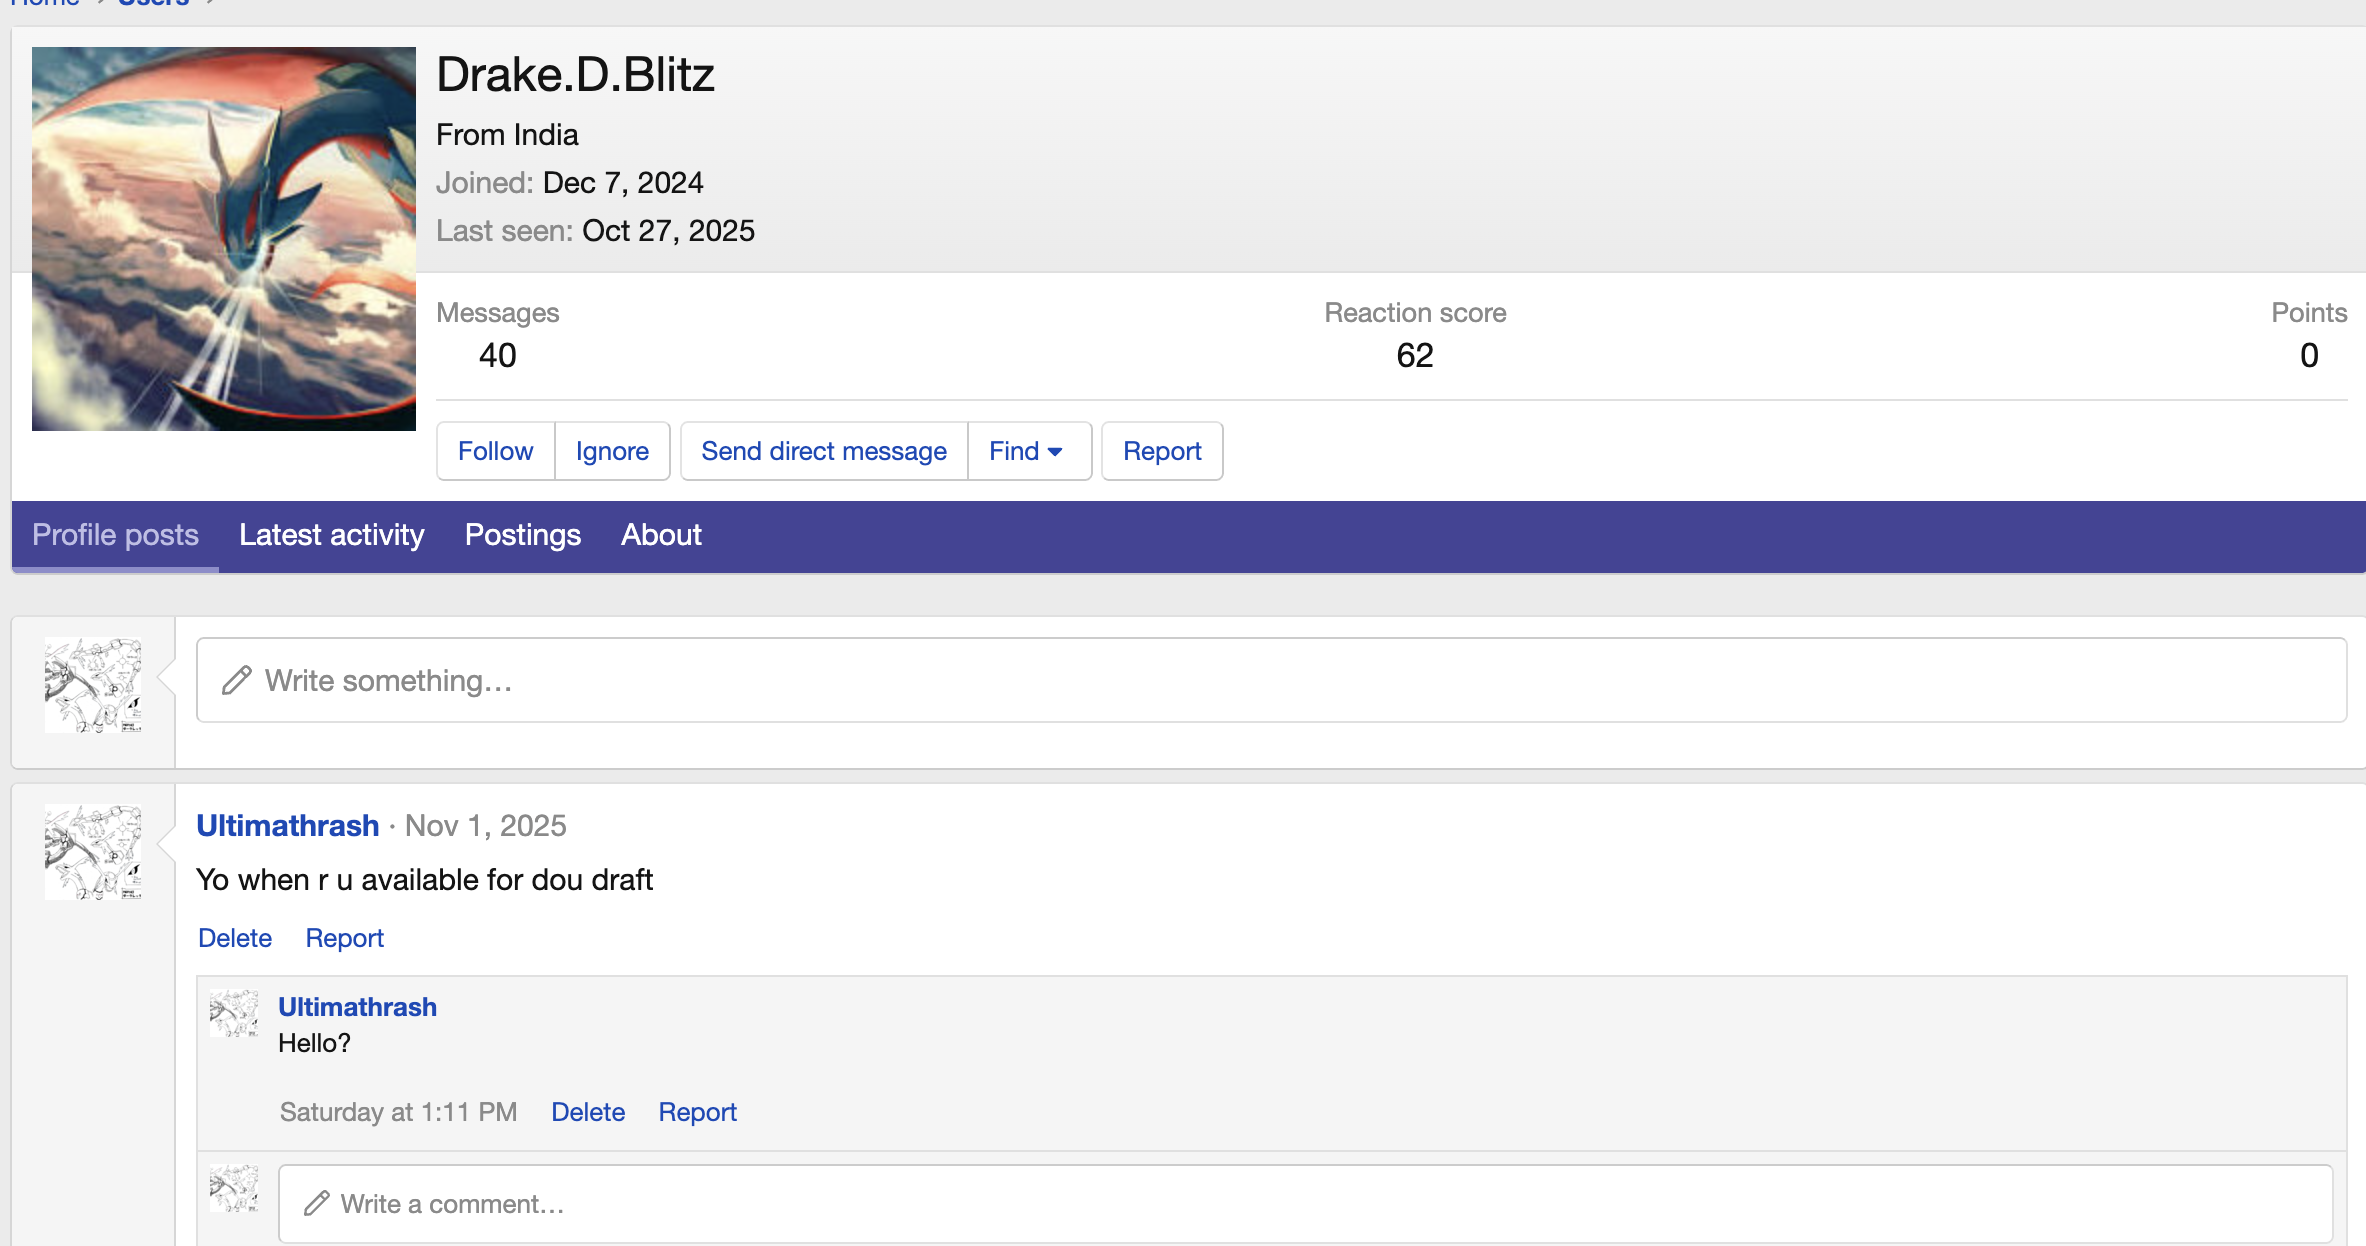
Task: Delete the dou draft profile post
Action: (x=235, y=938)
